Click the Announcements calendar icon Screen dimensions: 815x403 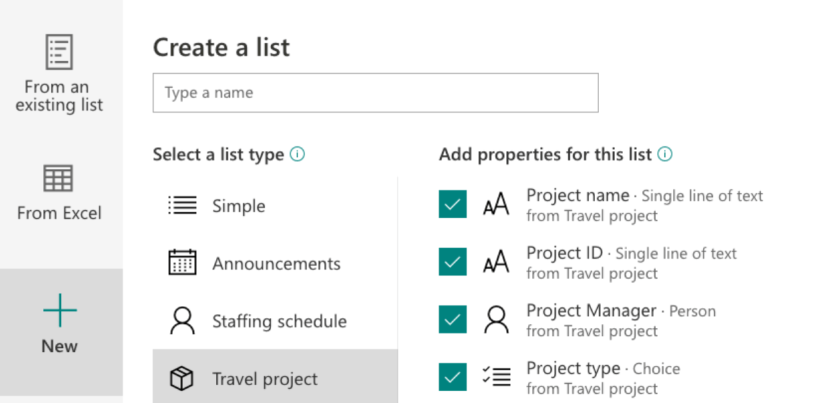point(182,263)
